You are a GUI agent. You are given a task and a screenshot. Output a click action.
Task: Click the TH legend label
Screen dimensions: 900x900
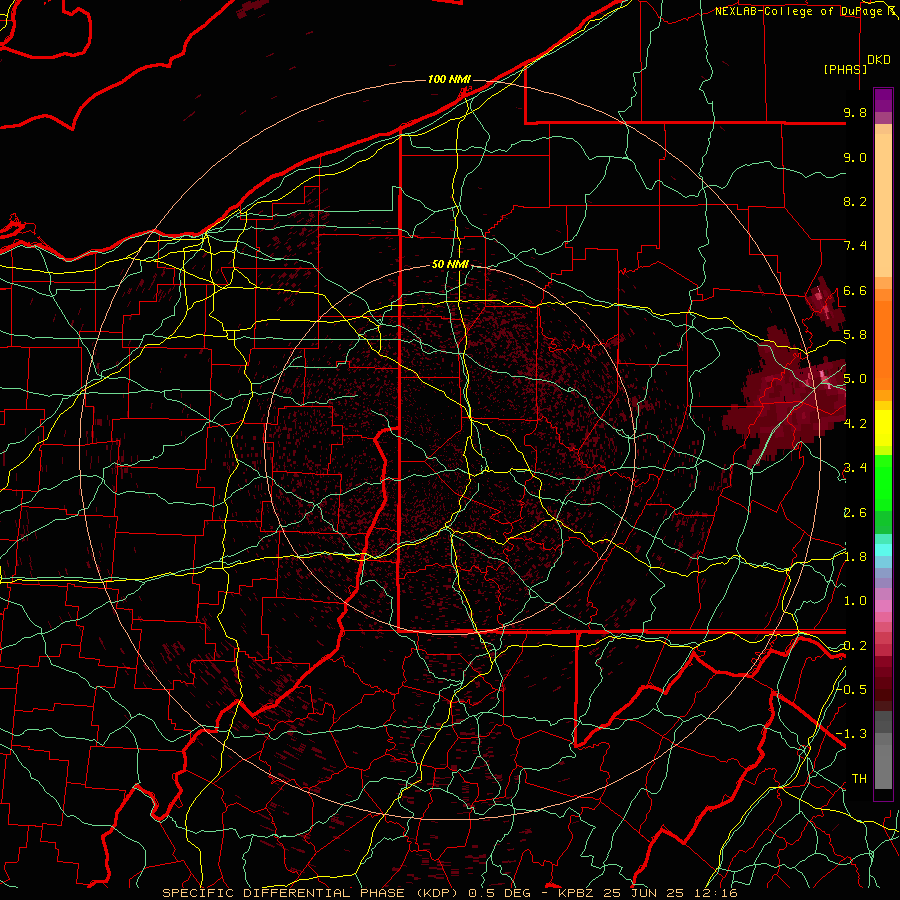tap(859, 779)
